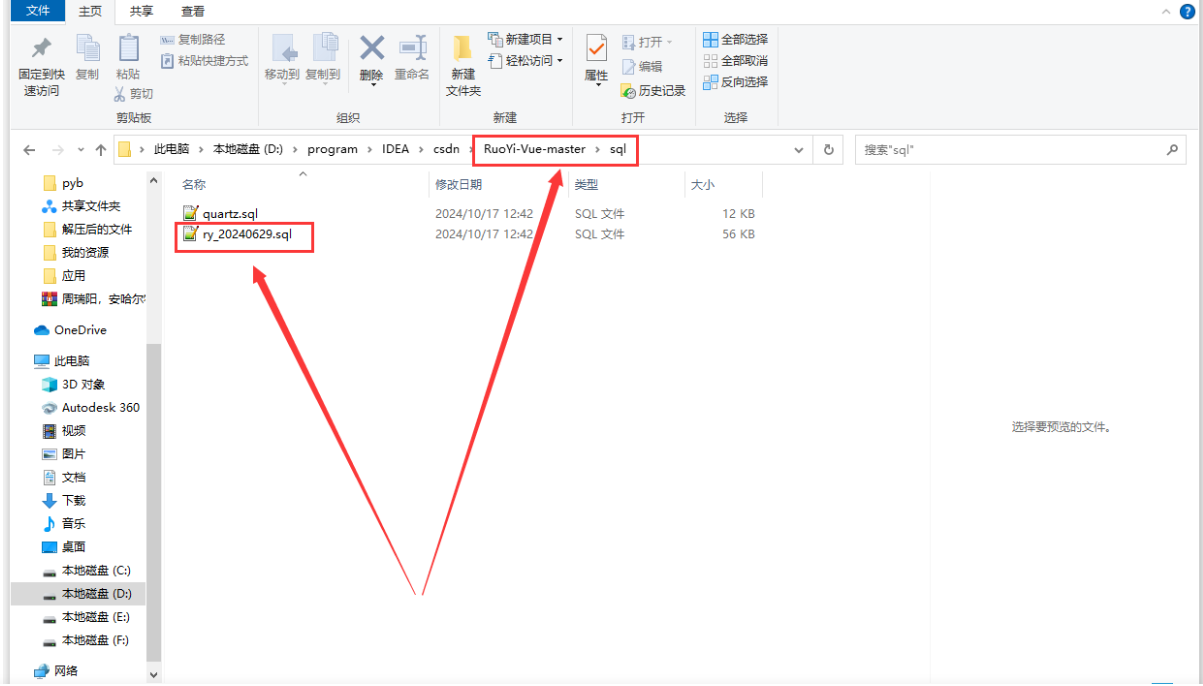This screenshot has height=686, width=1203.
Task: Sort by the Name (名称) column header
Action: tap(194, 184)
